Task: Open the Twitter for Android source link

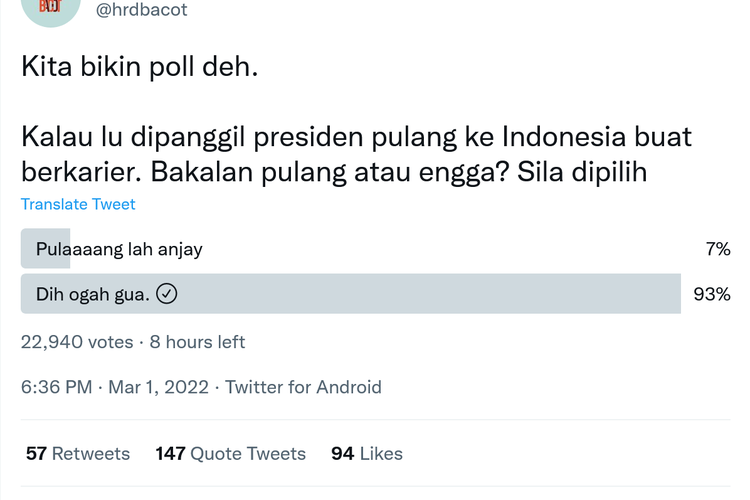Action: 303,387
